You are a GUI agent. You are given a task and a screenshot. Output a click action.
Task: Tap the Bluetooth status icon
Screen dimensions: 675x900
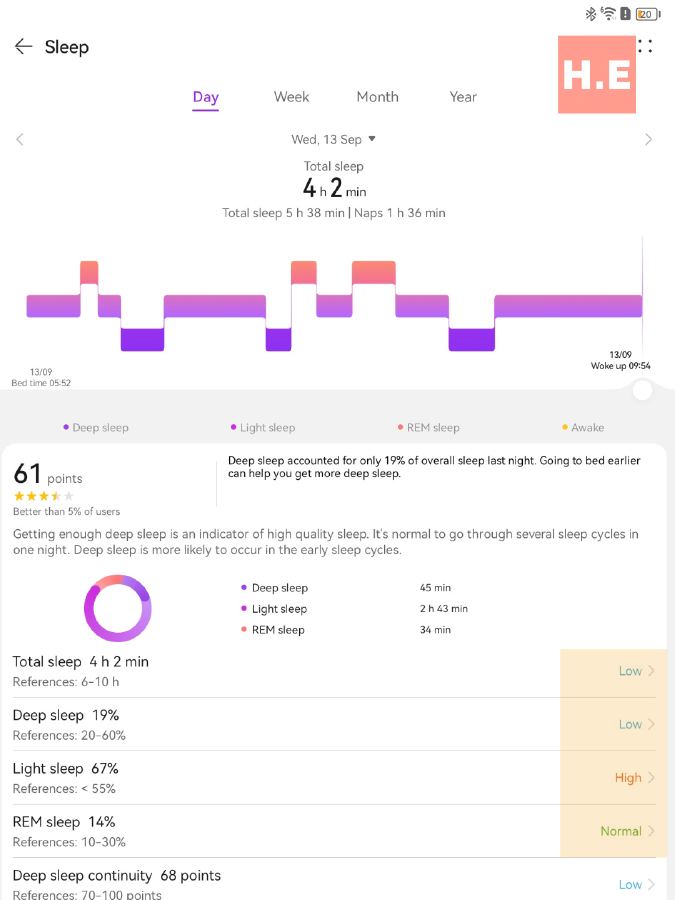pyautogui.click(x=591, y=14)
